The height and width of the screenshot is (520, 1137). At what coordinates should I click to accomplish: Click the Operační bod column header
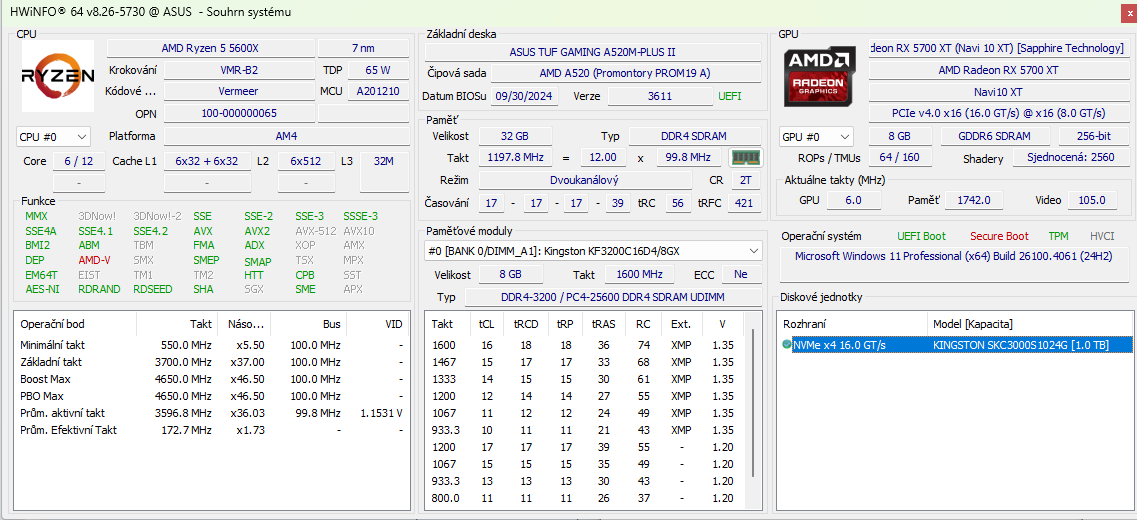[x=52, y=324]
